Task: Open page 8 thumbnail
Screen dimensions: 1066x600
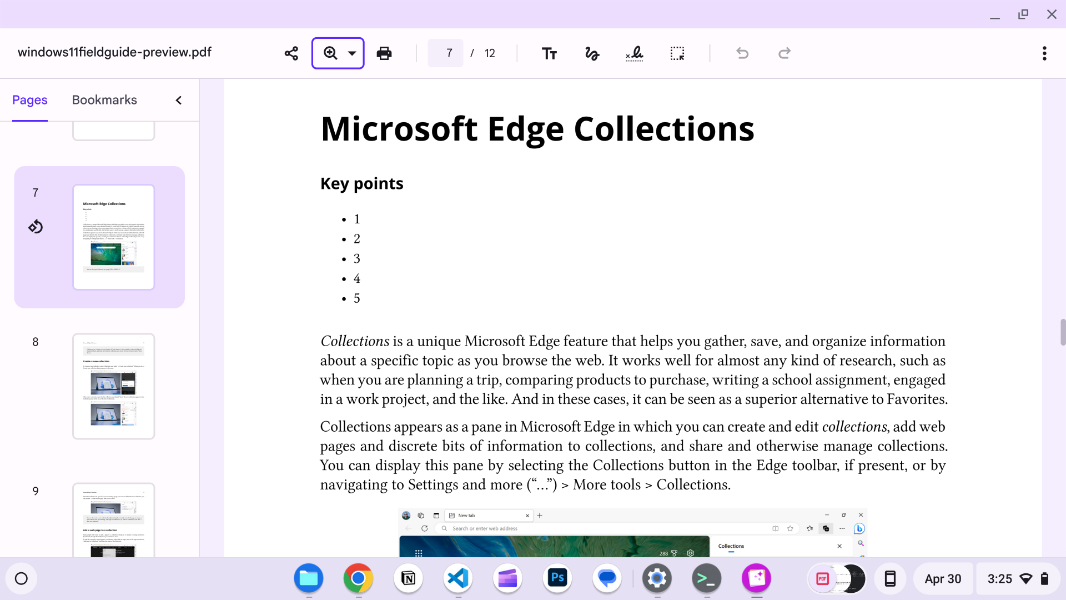Action: click(x=114, y=386)
